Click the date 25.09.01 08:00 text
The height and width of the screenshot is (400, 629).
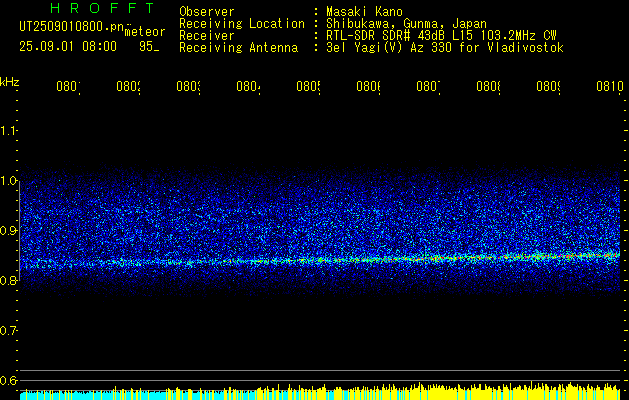[x=68, y=47]
